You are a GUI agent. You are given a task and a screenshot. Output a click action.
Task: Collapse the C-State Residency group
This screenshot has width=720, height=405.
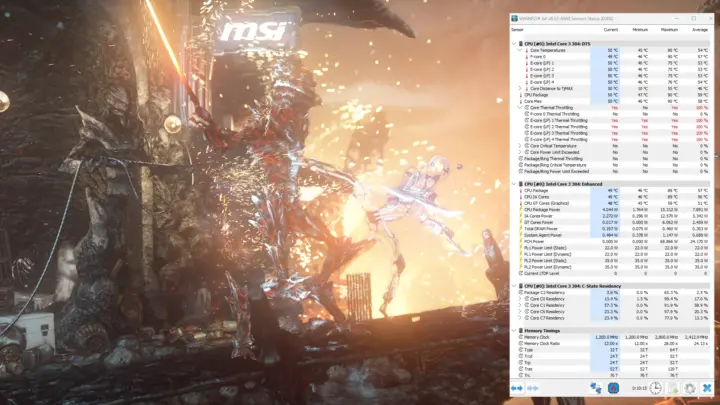tap(514, 286)
